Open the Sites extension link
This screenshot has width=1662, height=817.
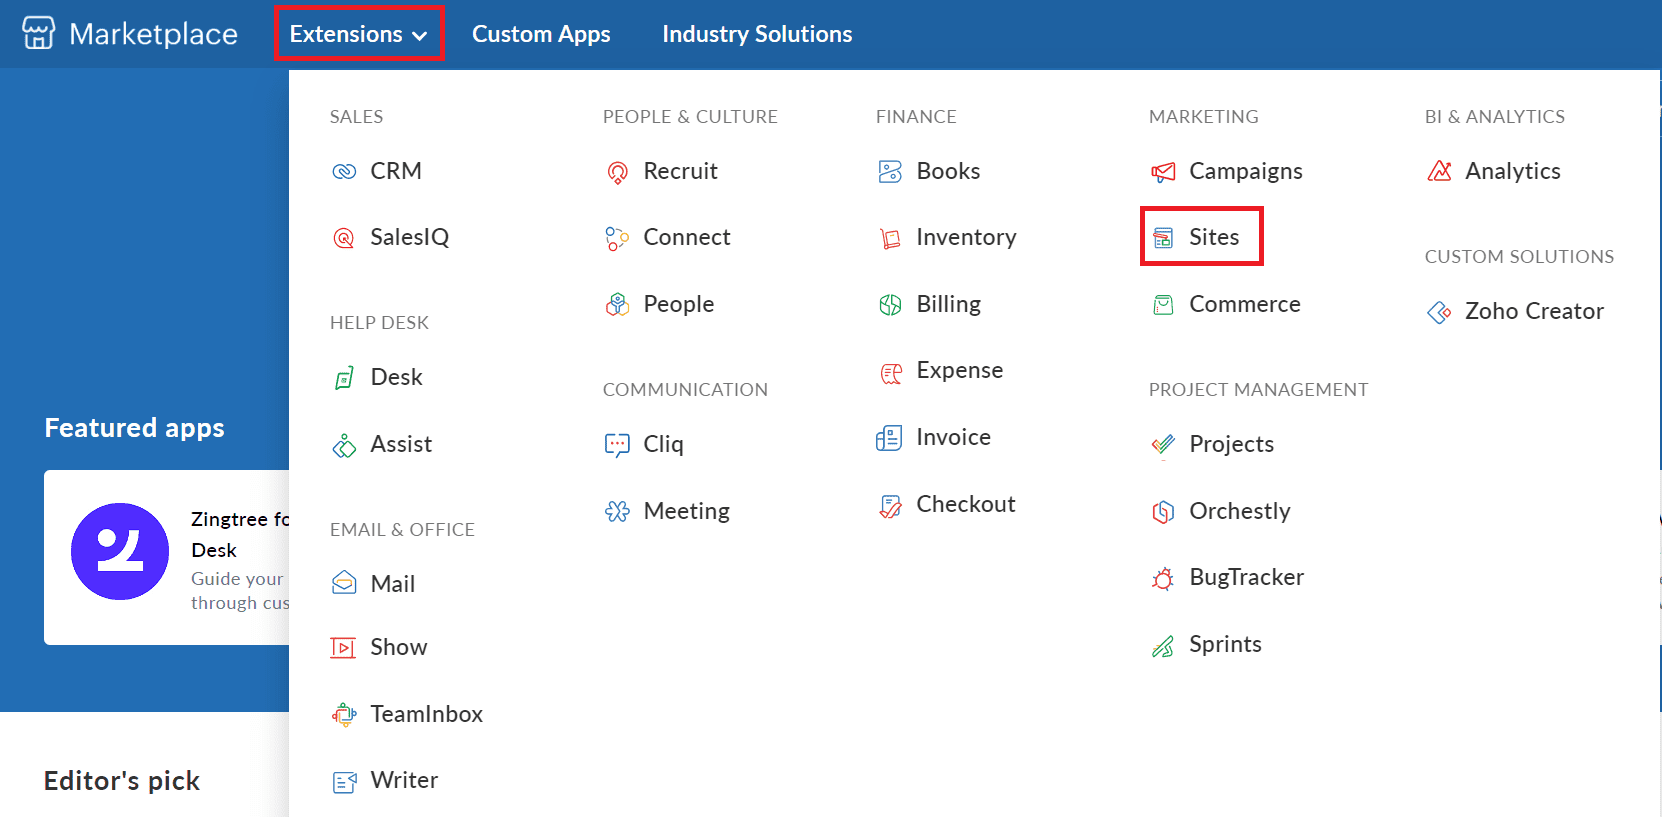tap(1213, 237)
